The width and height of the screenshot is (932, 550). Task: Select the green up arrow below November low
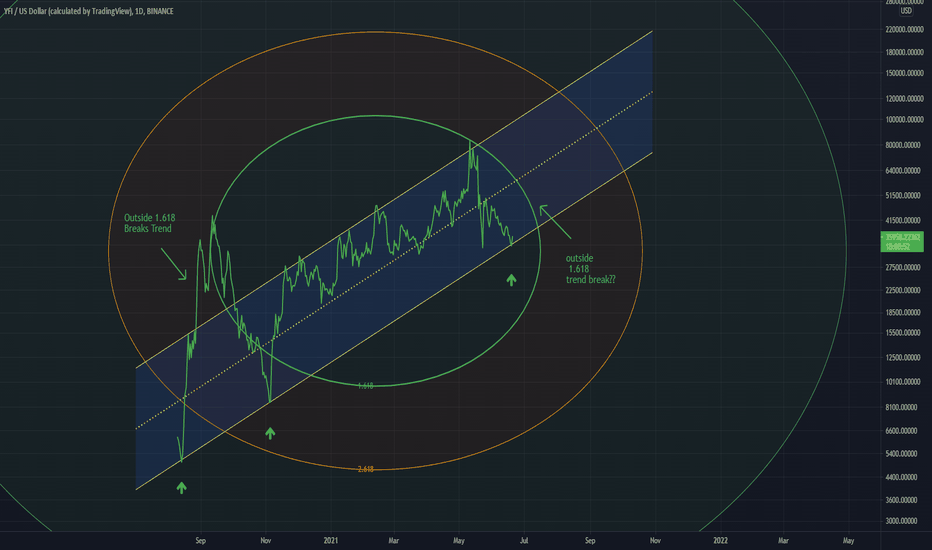tap(270, 433)
